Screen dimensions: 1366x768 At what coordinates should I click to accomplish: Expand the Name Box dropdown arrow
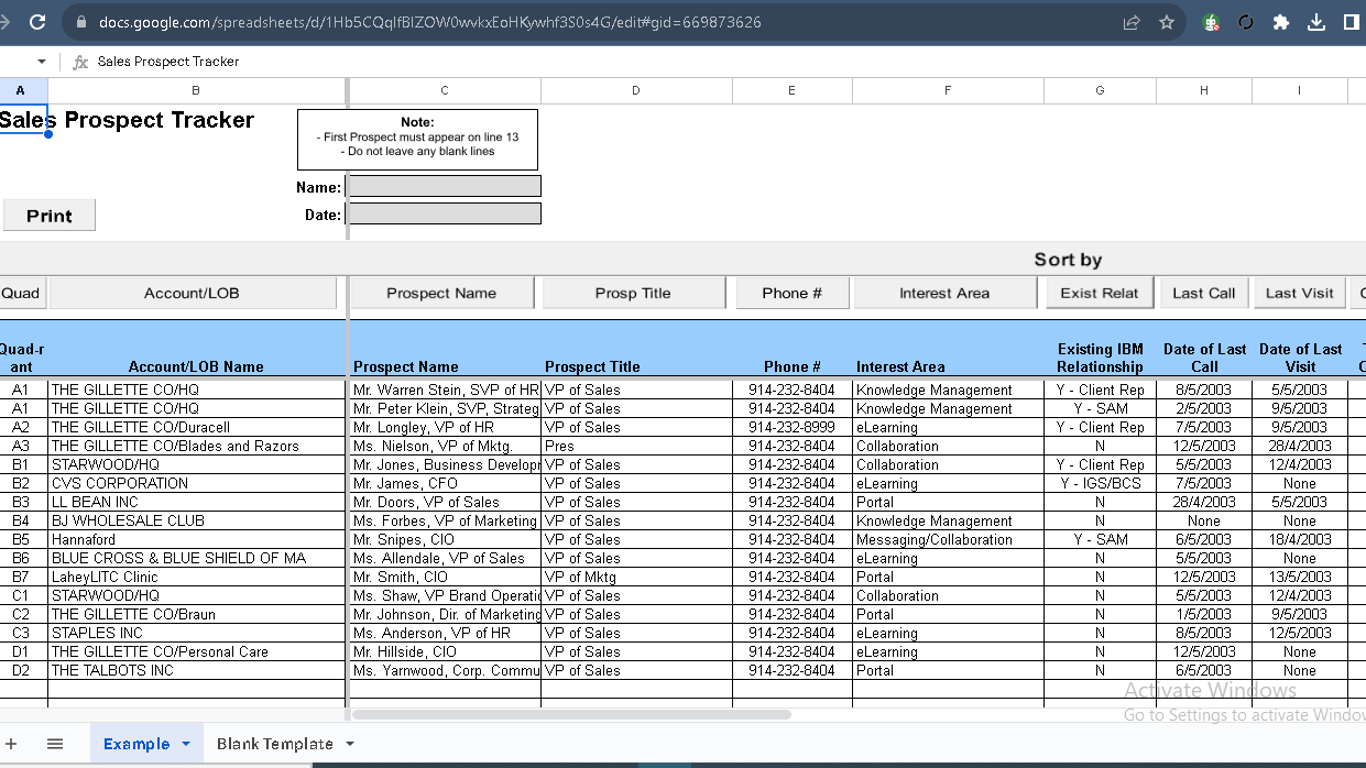point(41,62)
